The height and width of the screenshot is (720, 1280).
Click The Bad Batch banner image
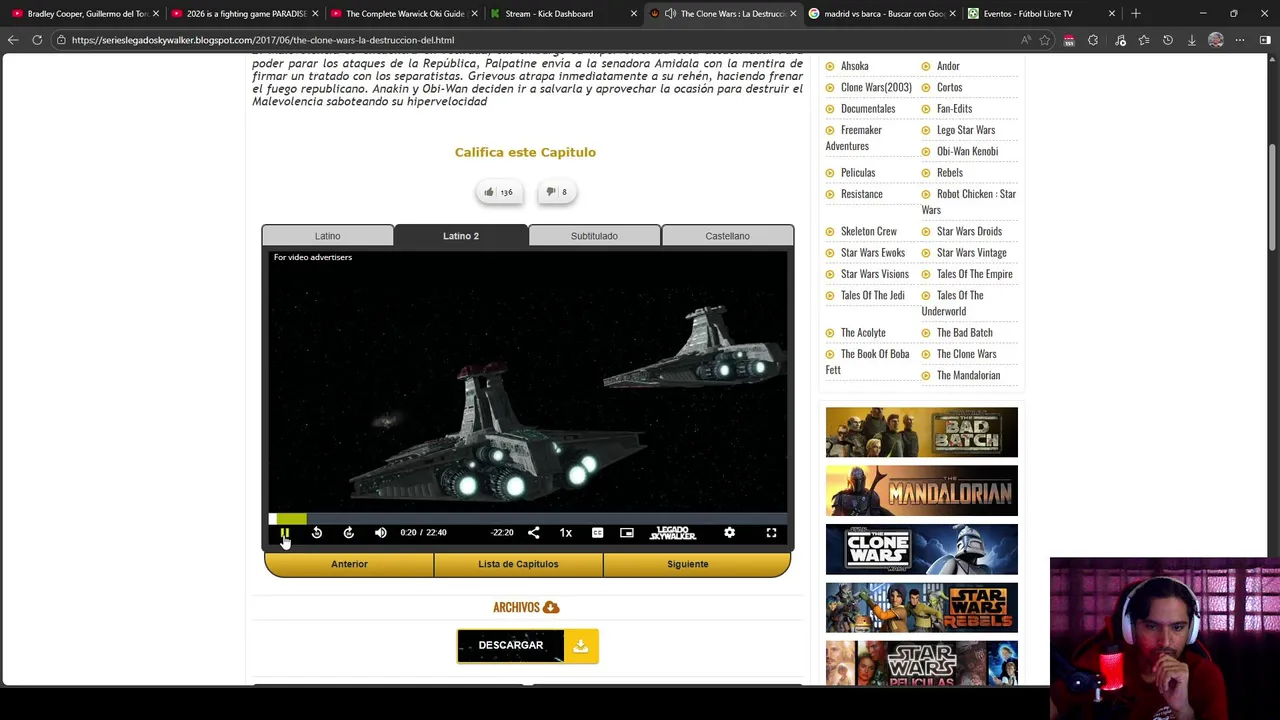click(x=921, y=432)
